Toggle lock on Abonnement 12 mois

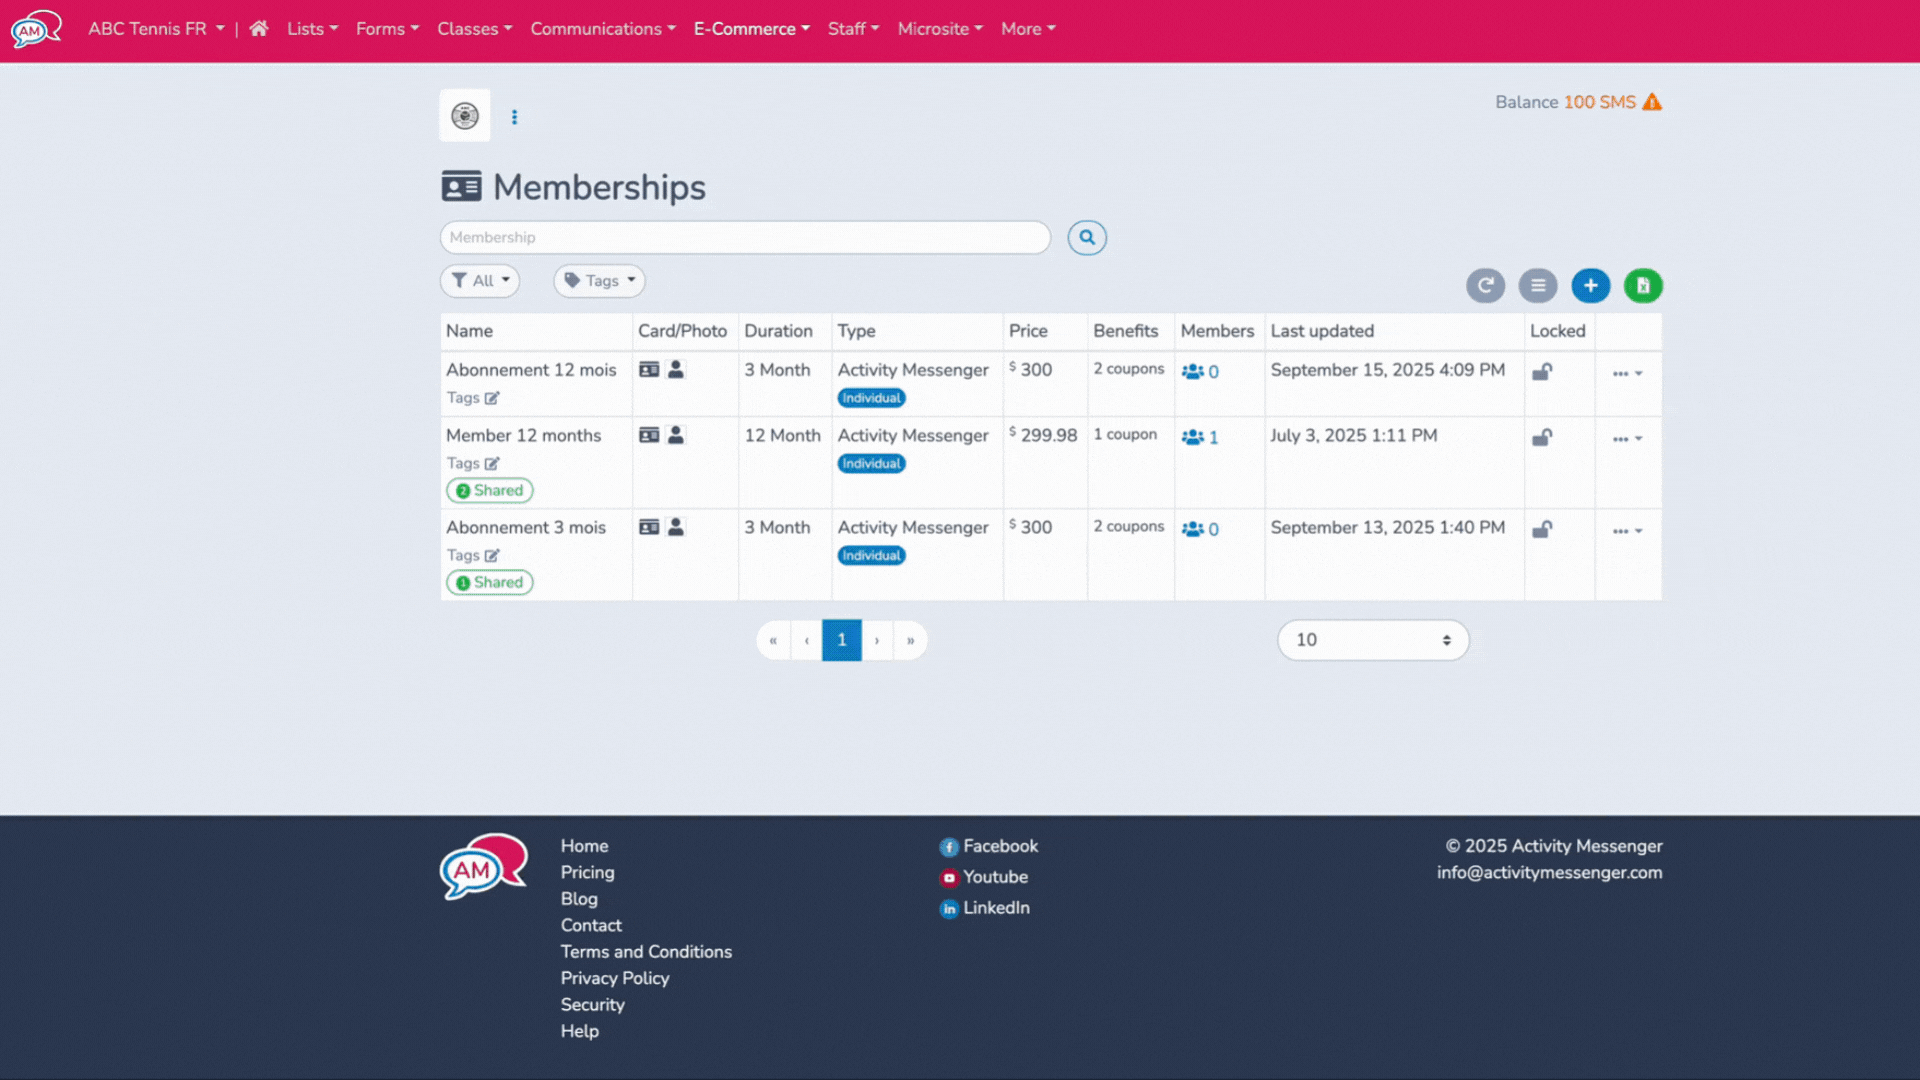[x=1542, y=371]
